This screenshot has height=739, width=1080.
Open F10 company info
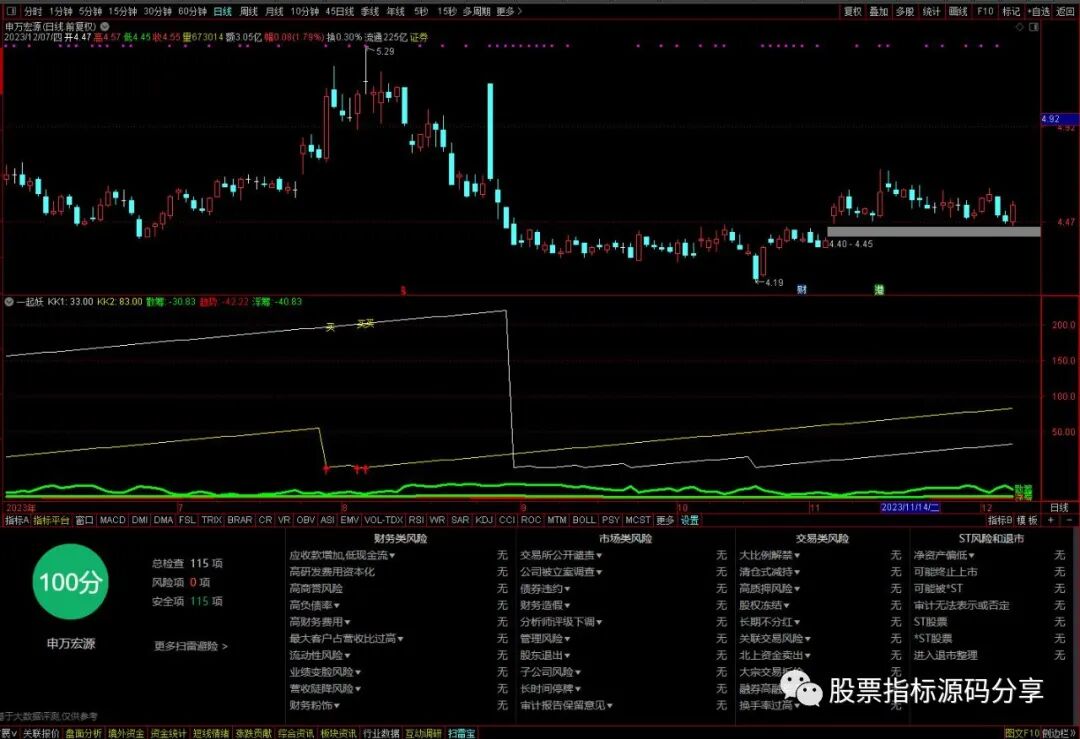click(x=985, y=11)
